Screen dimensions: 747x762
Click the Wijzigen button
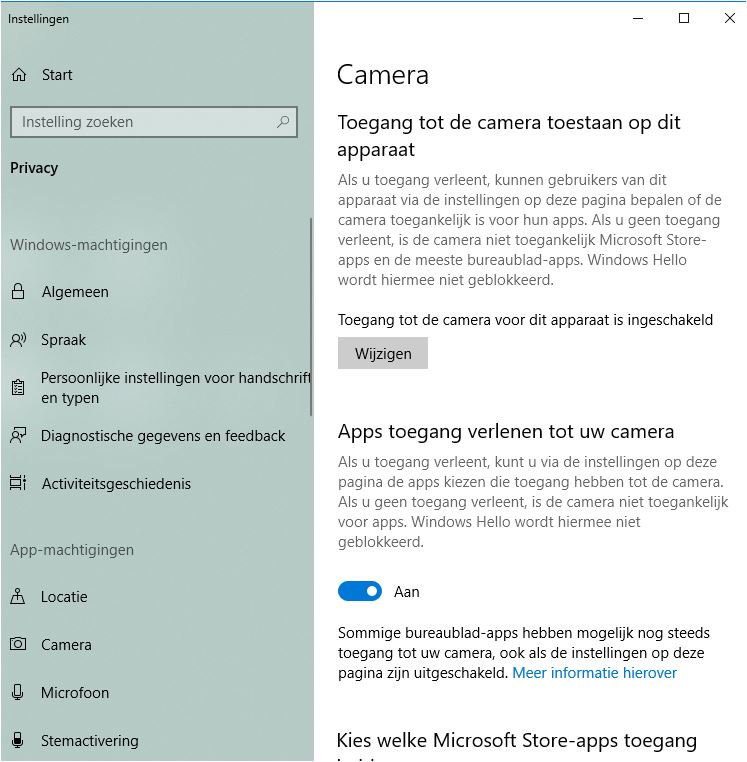click(383, 353)
